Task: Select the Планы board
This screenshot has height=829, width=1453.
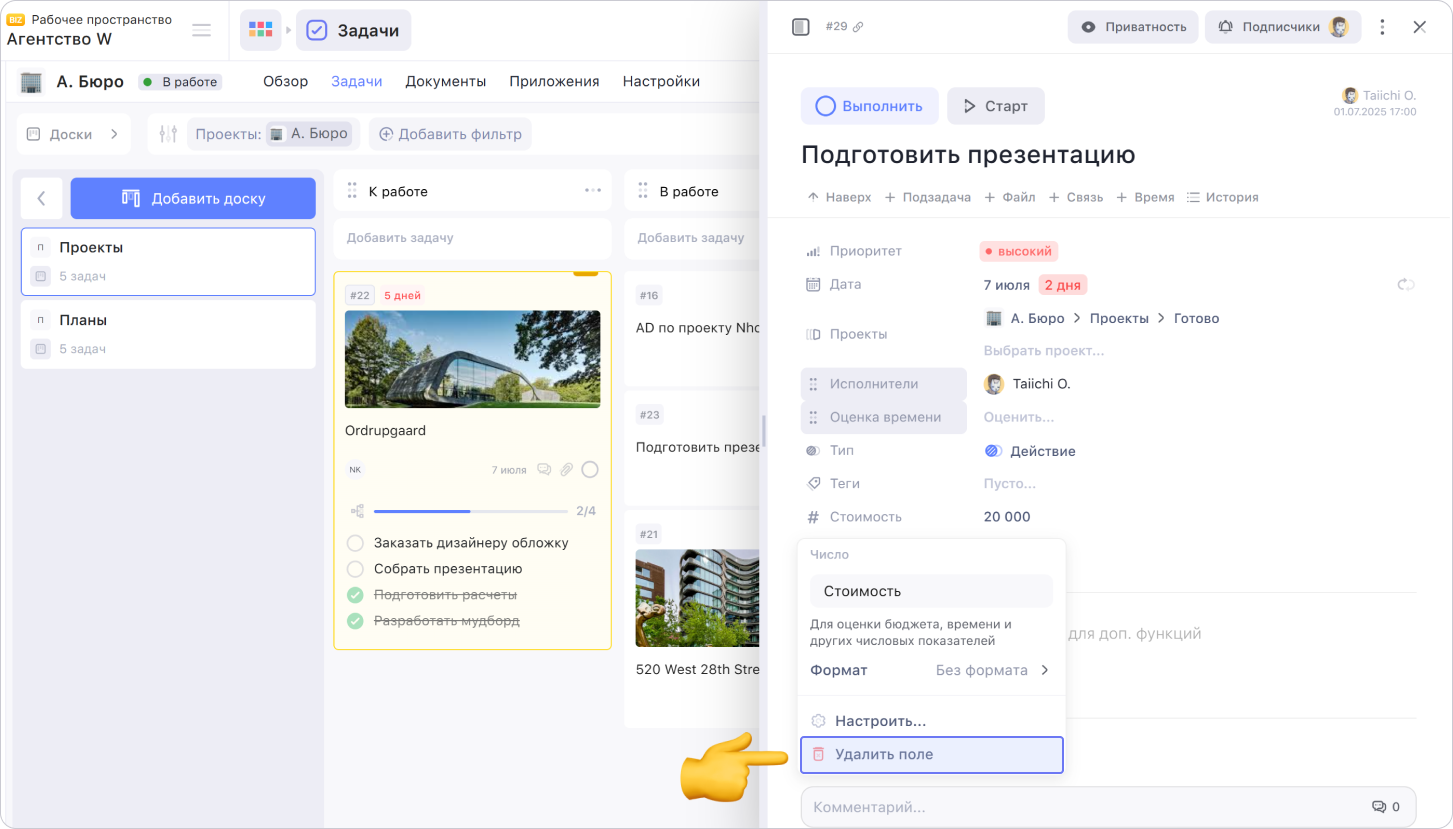Action: pyautogui.click(x=168, y=334)
